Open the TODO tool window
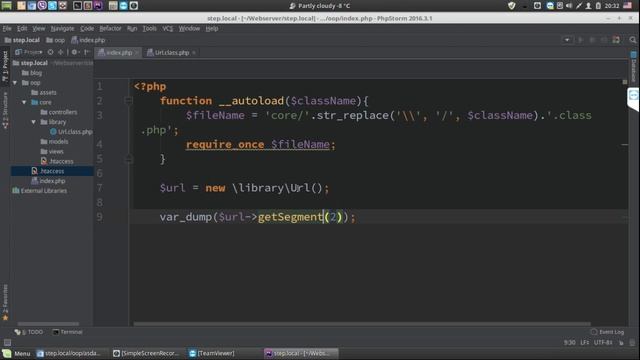This screenshot has width=640, height=360. coord(29,332)
